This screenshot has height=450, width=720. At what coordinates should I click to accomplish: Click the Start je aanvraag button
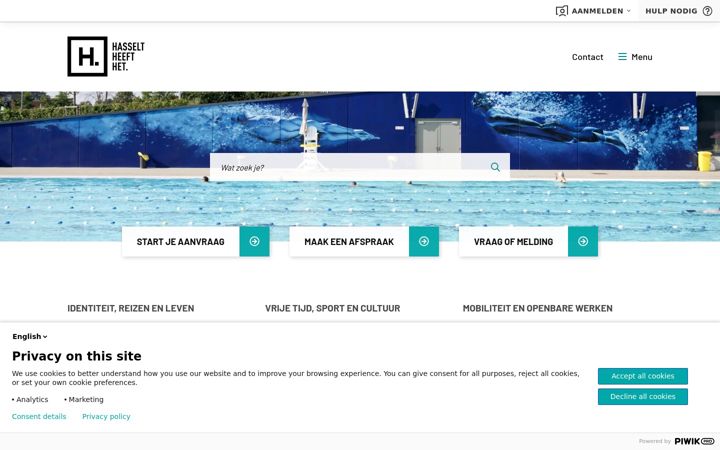(x=196, y=242)
